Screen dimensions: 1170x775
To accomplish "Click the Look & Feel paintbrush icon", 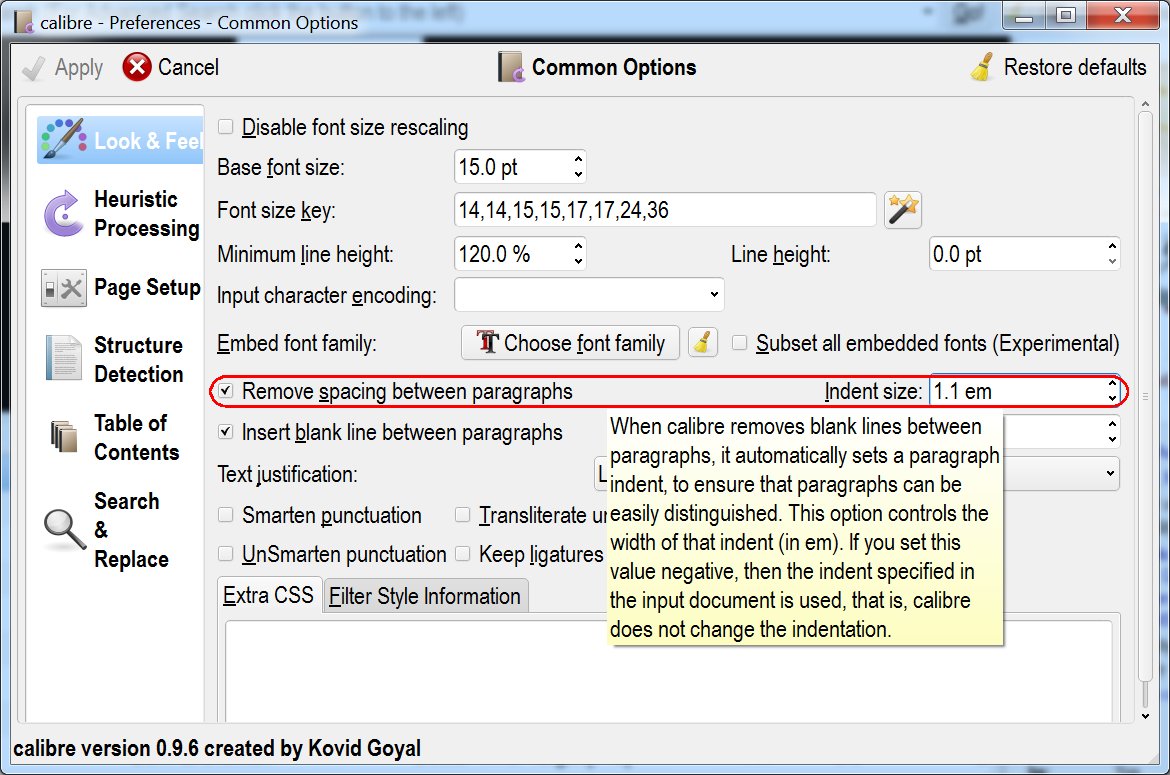I will coord(63,139).
